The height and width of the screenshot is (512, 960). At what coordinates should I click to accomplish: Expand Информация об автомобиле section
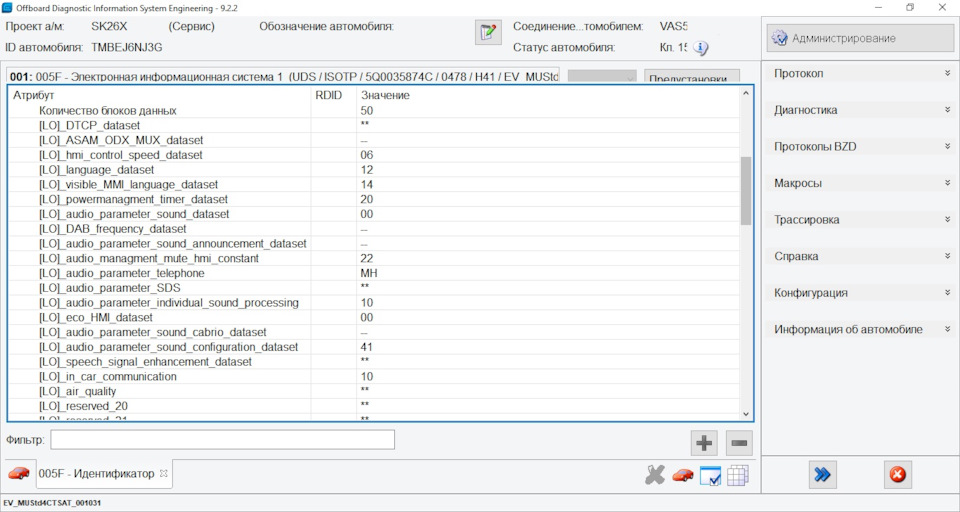click(860, 329)
